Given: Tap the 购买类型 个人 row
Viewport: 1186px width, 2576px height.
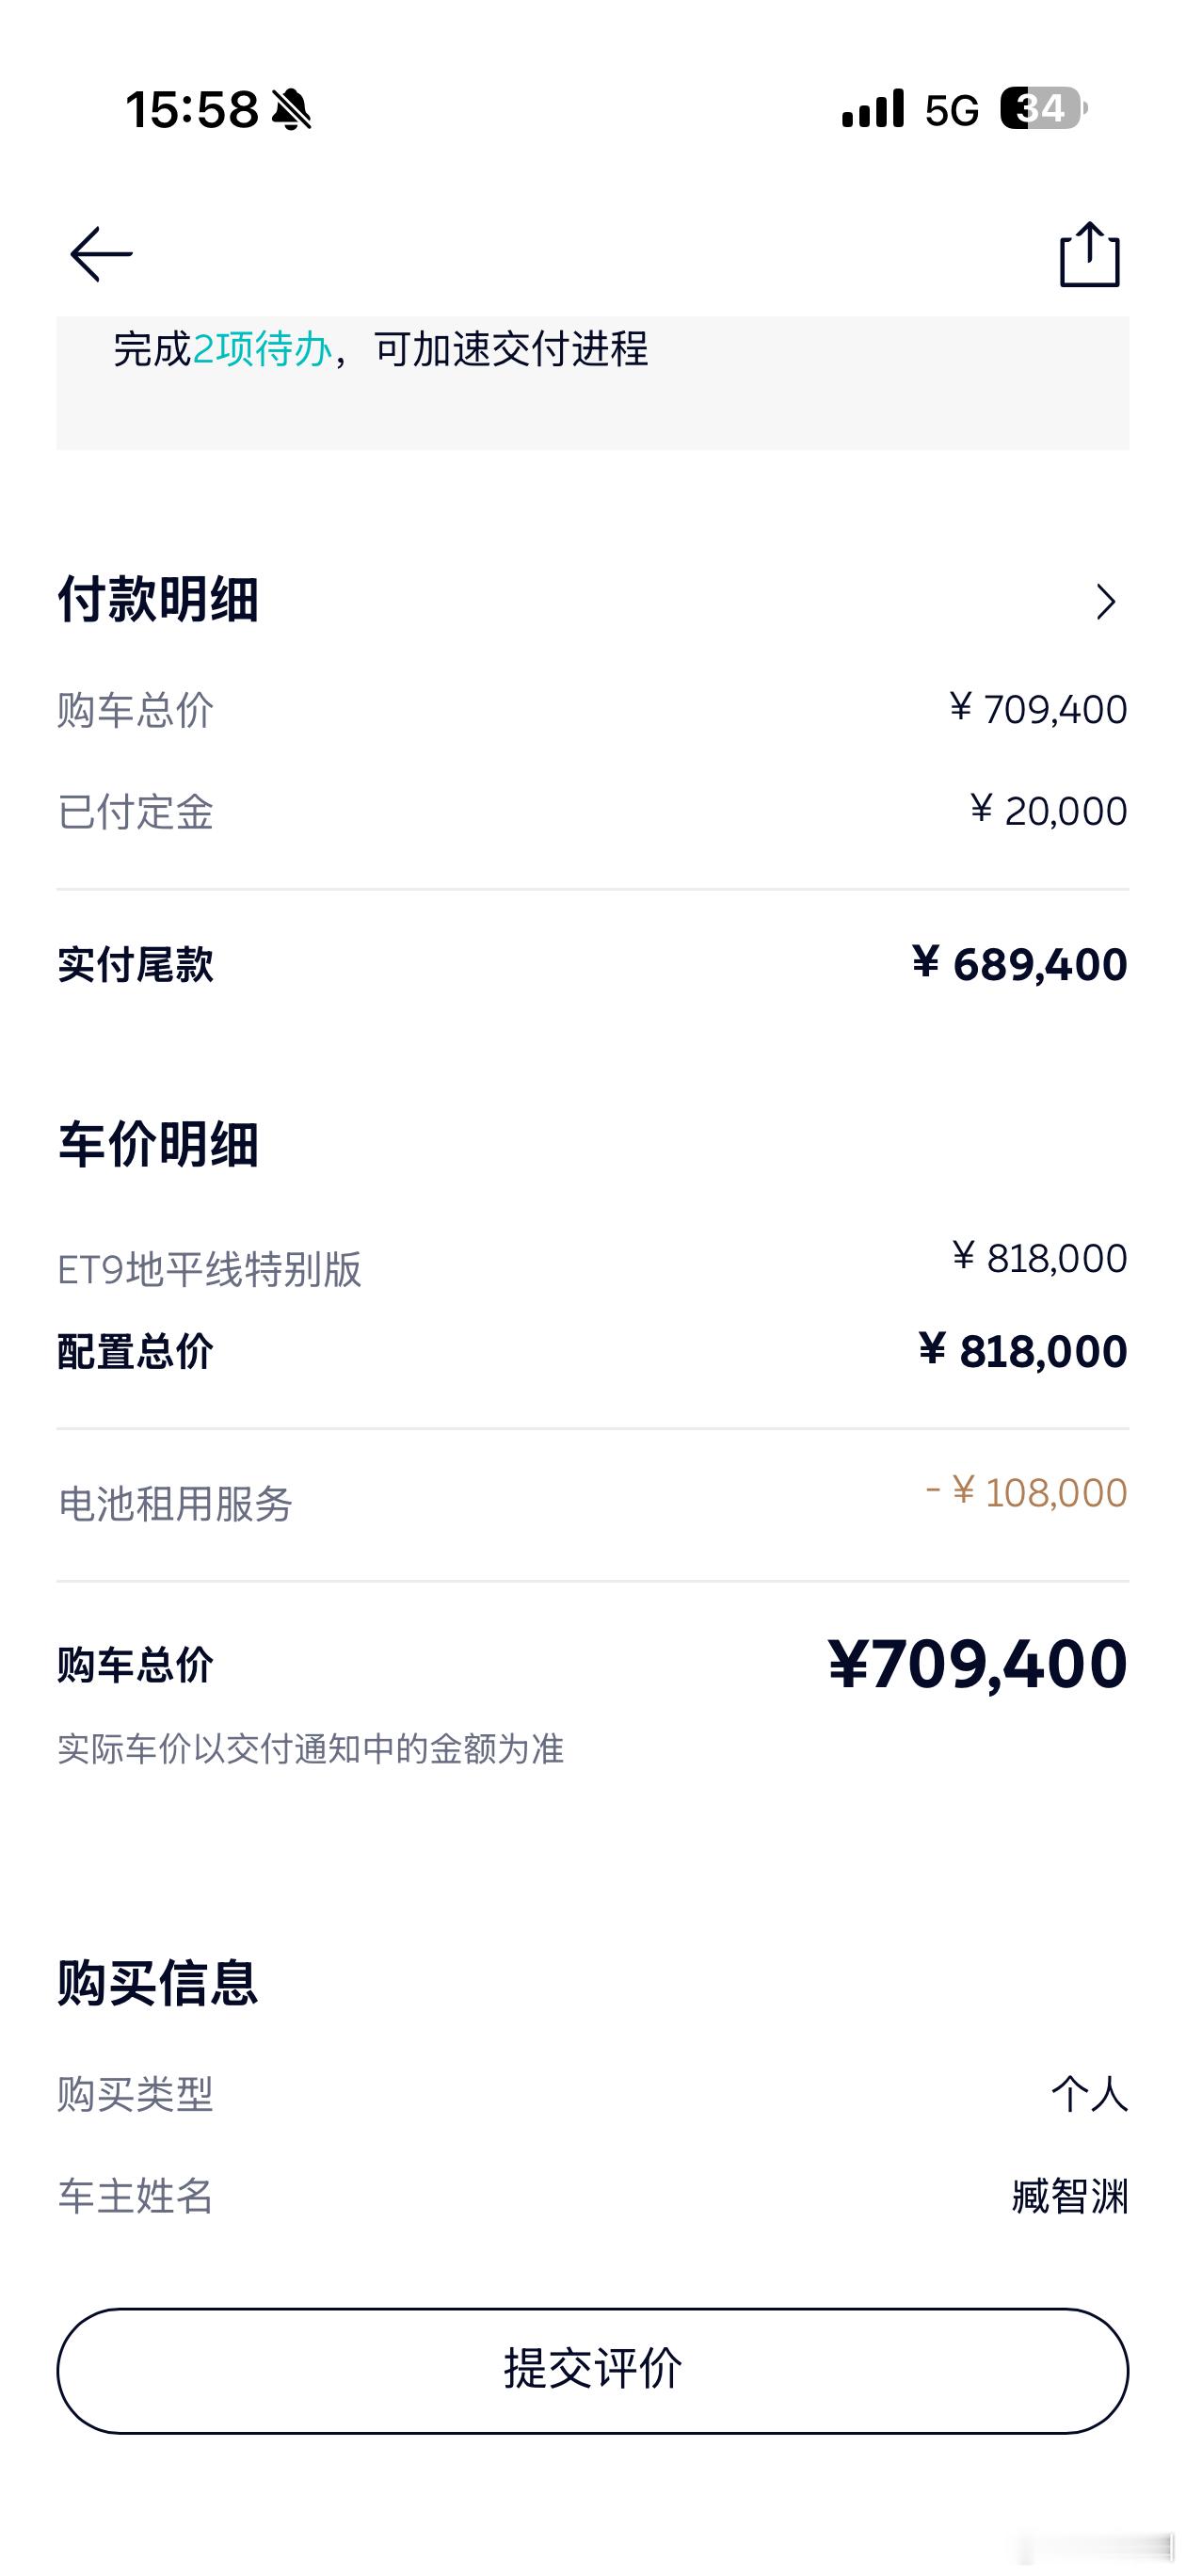Looking at the screenshot, I should point(592,2093).
